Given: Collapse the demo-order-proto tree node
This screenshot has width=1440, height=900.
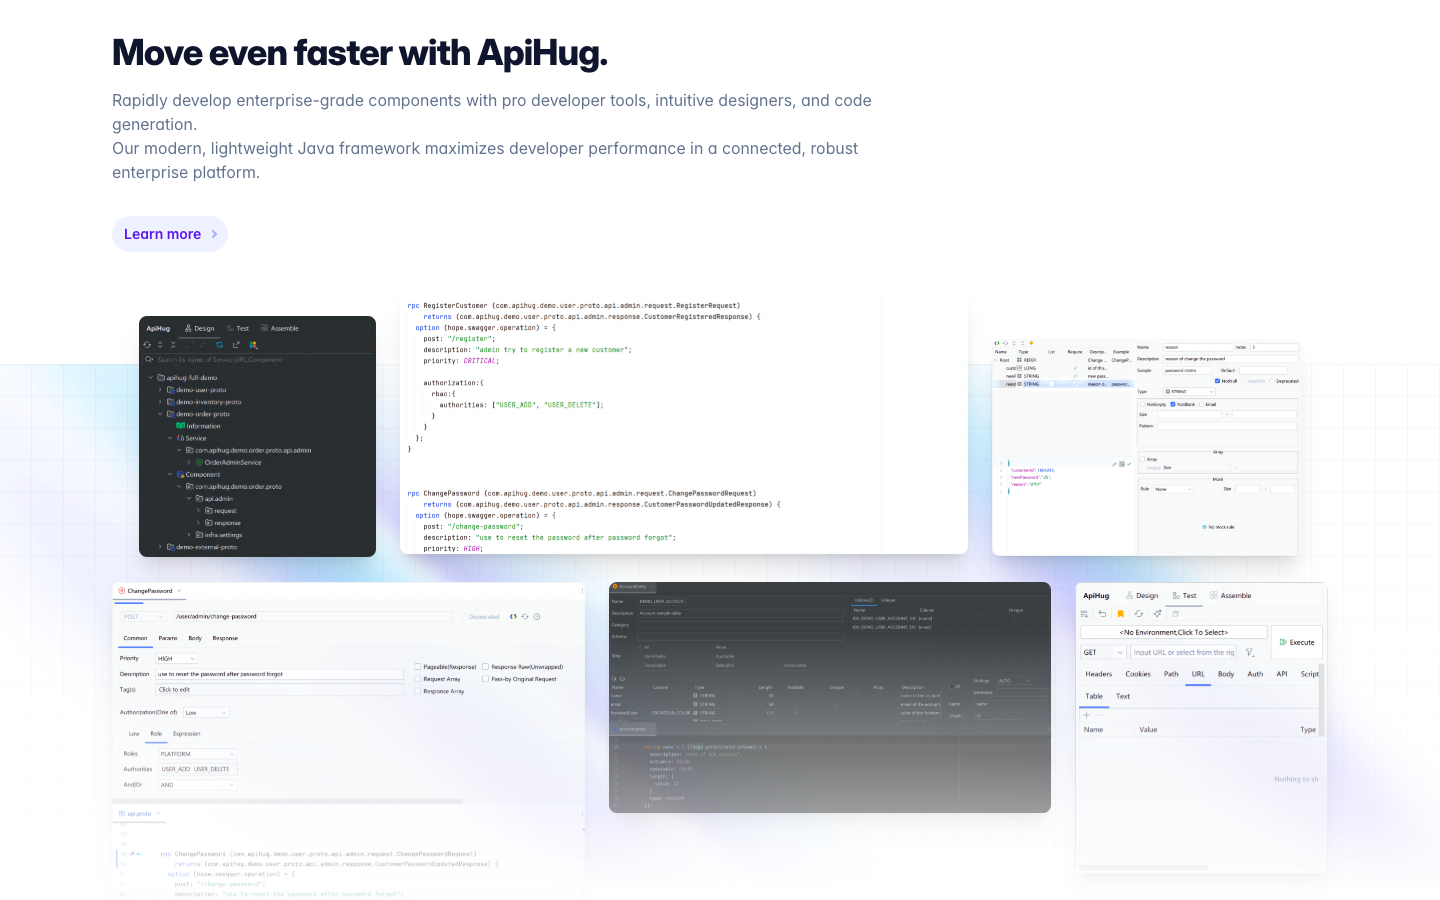Looking at the screenshot, I should [160, 414].
